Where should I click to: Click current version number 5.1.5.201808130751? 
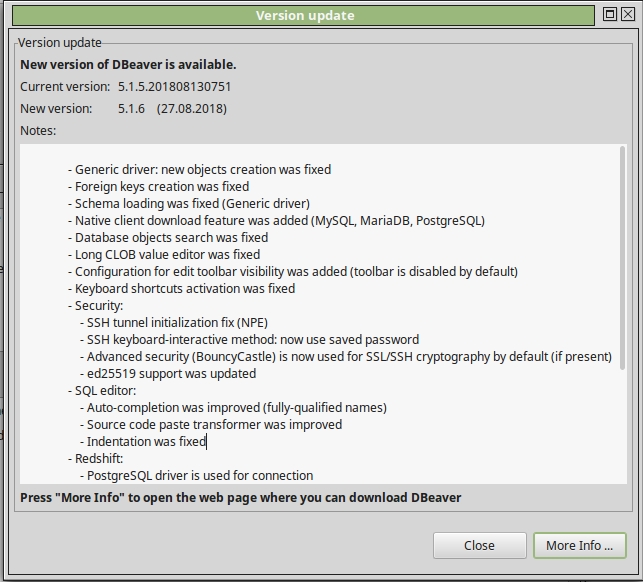[x=175, y=87]
